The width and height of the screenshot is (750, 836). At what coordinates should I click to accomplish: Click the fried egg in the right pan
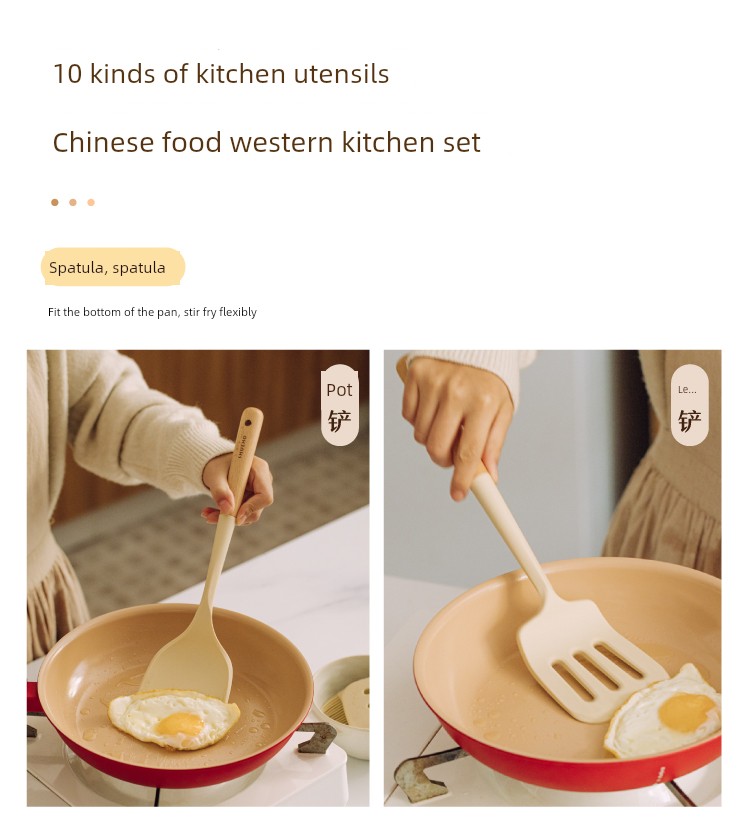click(664, 711)
